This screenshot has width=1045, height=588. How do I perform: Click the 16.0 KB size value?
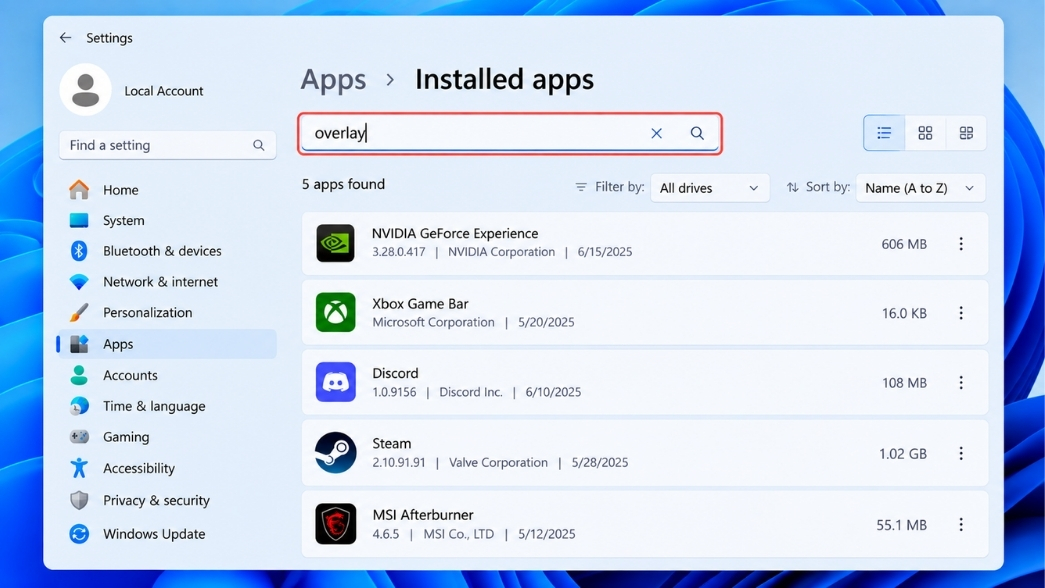904,313
